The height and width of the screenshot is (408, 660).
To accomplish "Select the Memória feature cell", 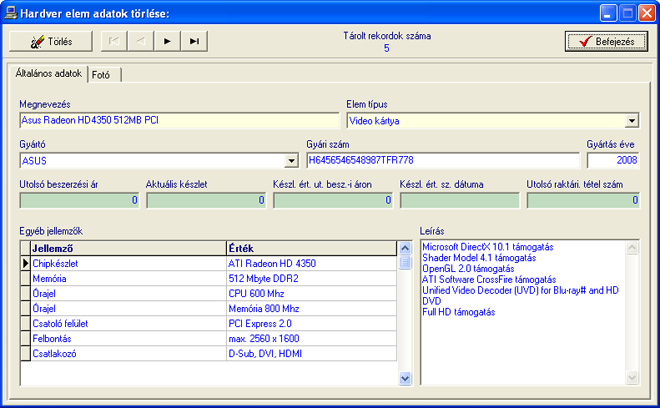I will [x=128, y=279].
